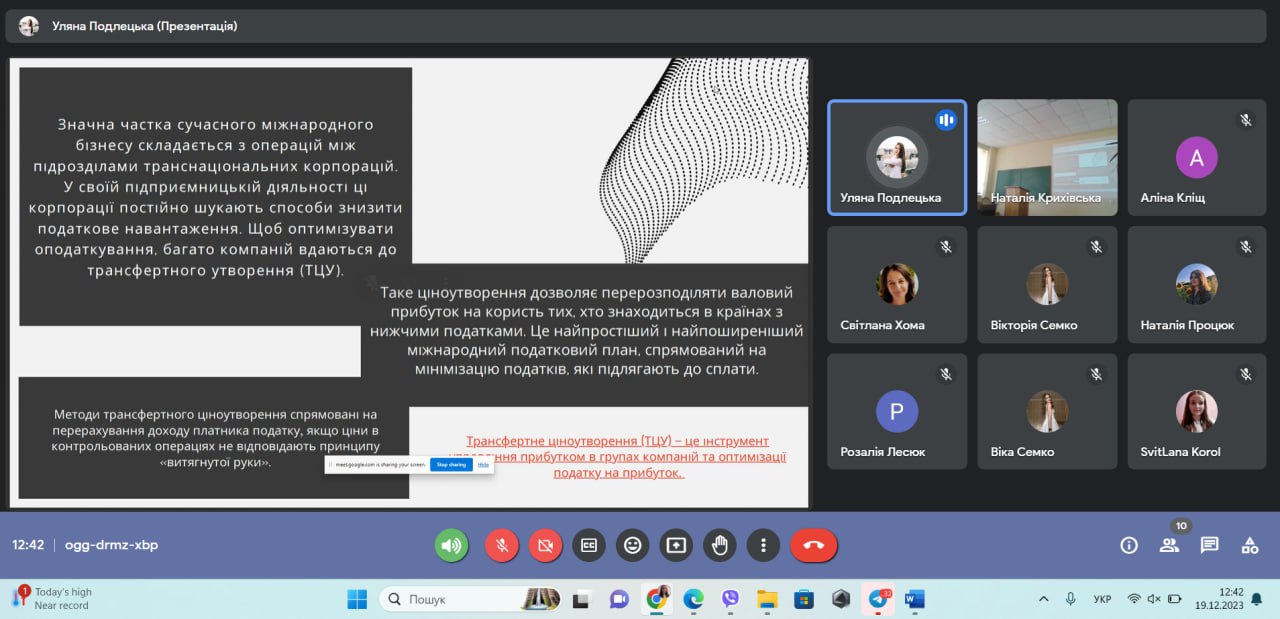The image size is (1280, 619).
Task: Click Світлана Хома participant tile
Action: coord(897,284)
